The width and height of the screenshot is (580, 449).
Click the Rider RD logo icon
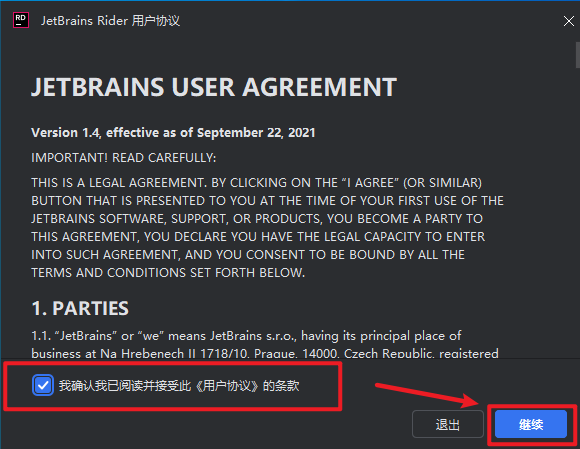(x=21, y=20)
